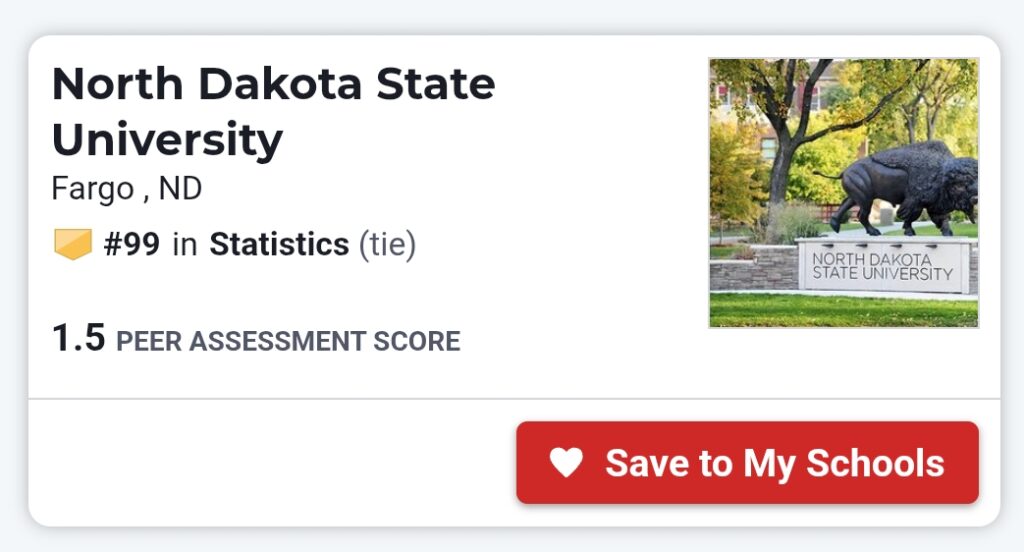Click the green lawn in campus photo

click(843, 310)
